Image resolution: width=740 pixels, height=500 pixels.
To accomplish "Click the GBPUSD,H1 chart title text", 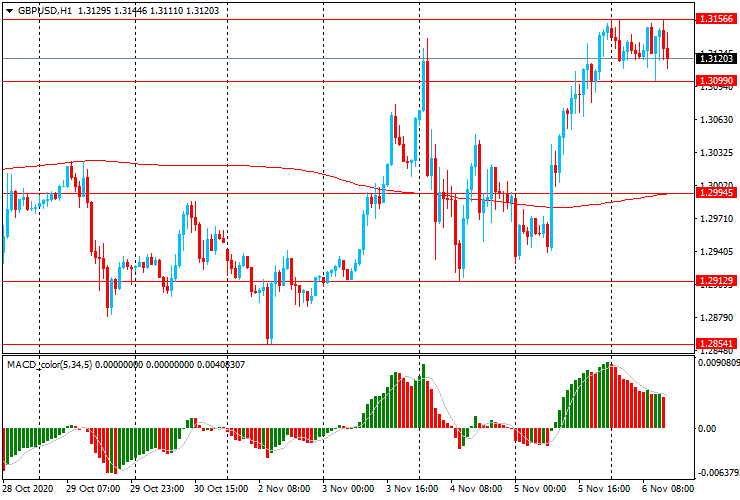I will (x=45, y=10).
